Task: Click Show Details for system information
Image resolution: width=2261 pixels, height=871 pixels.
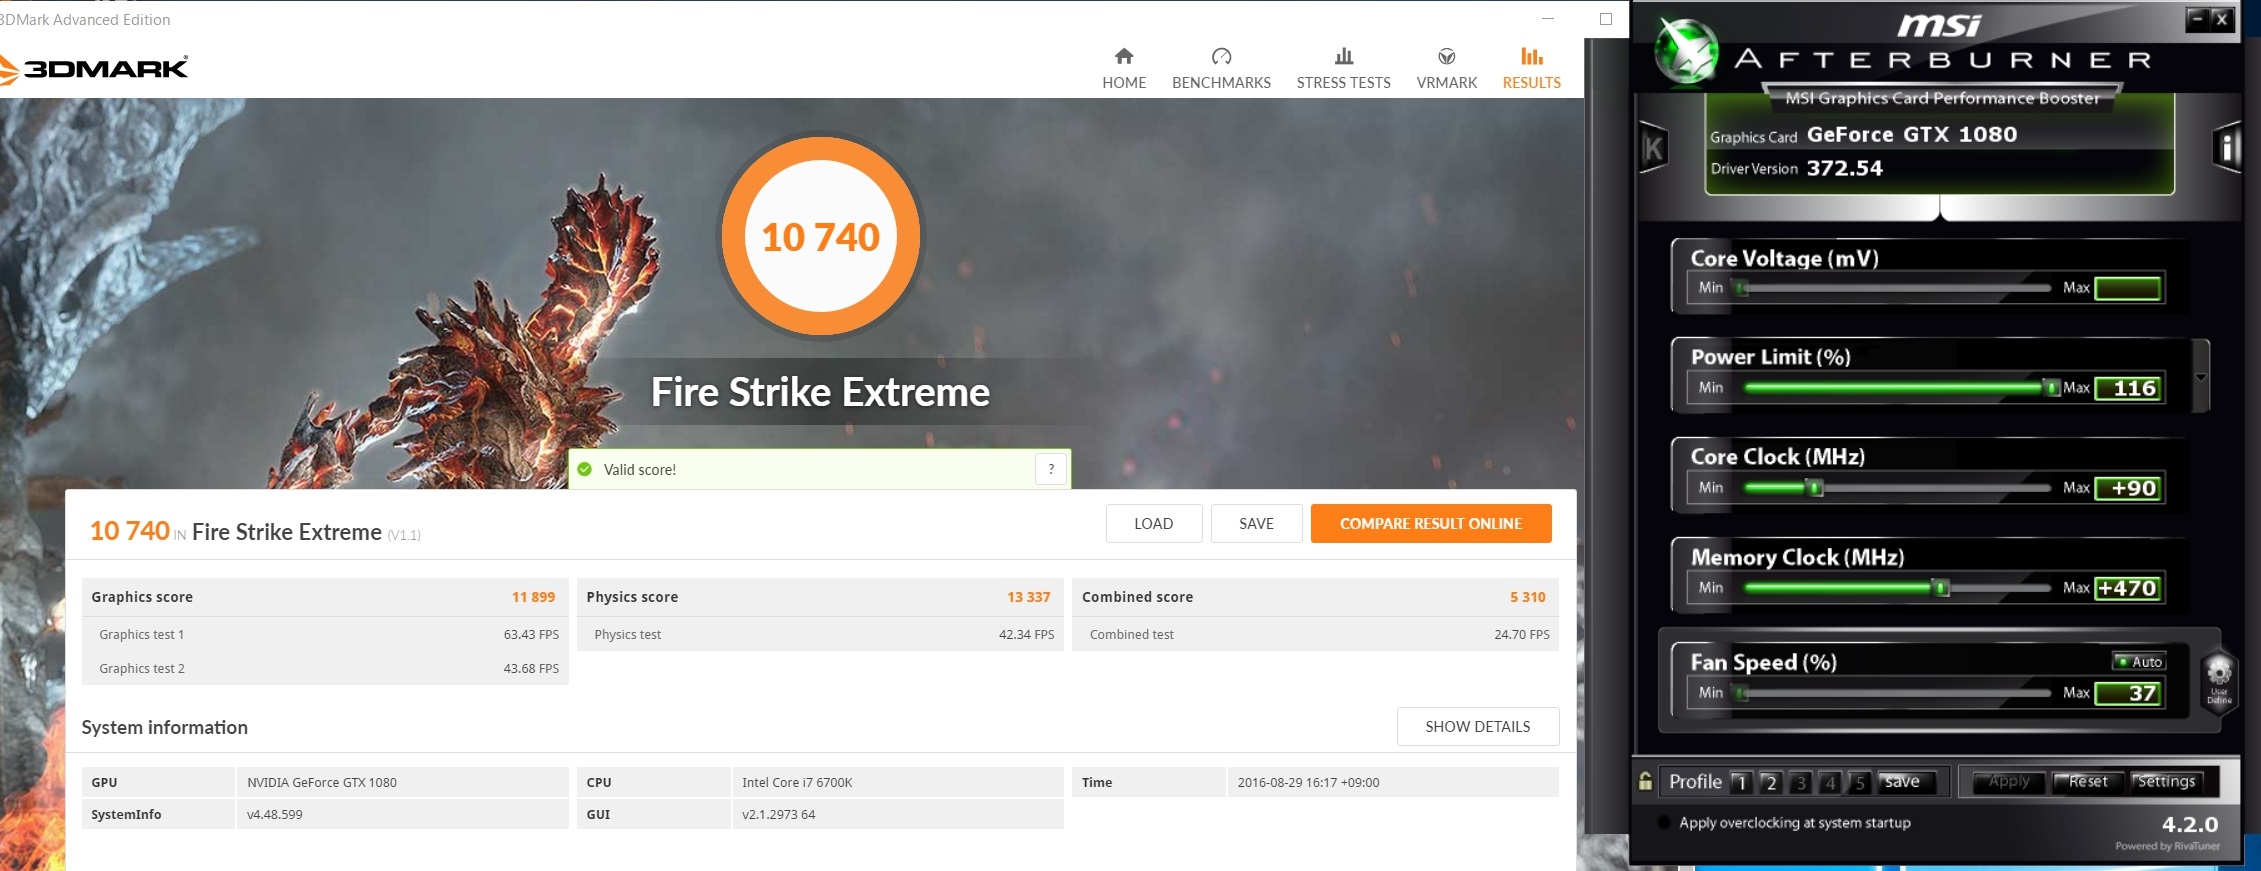Action: (1478, 726)
